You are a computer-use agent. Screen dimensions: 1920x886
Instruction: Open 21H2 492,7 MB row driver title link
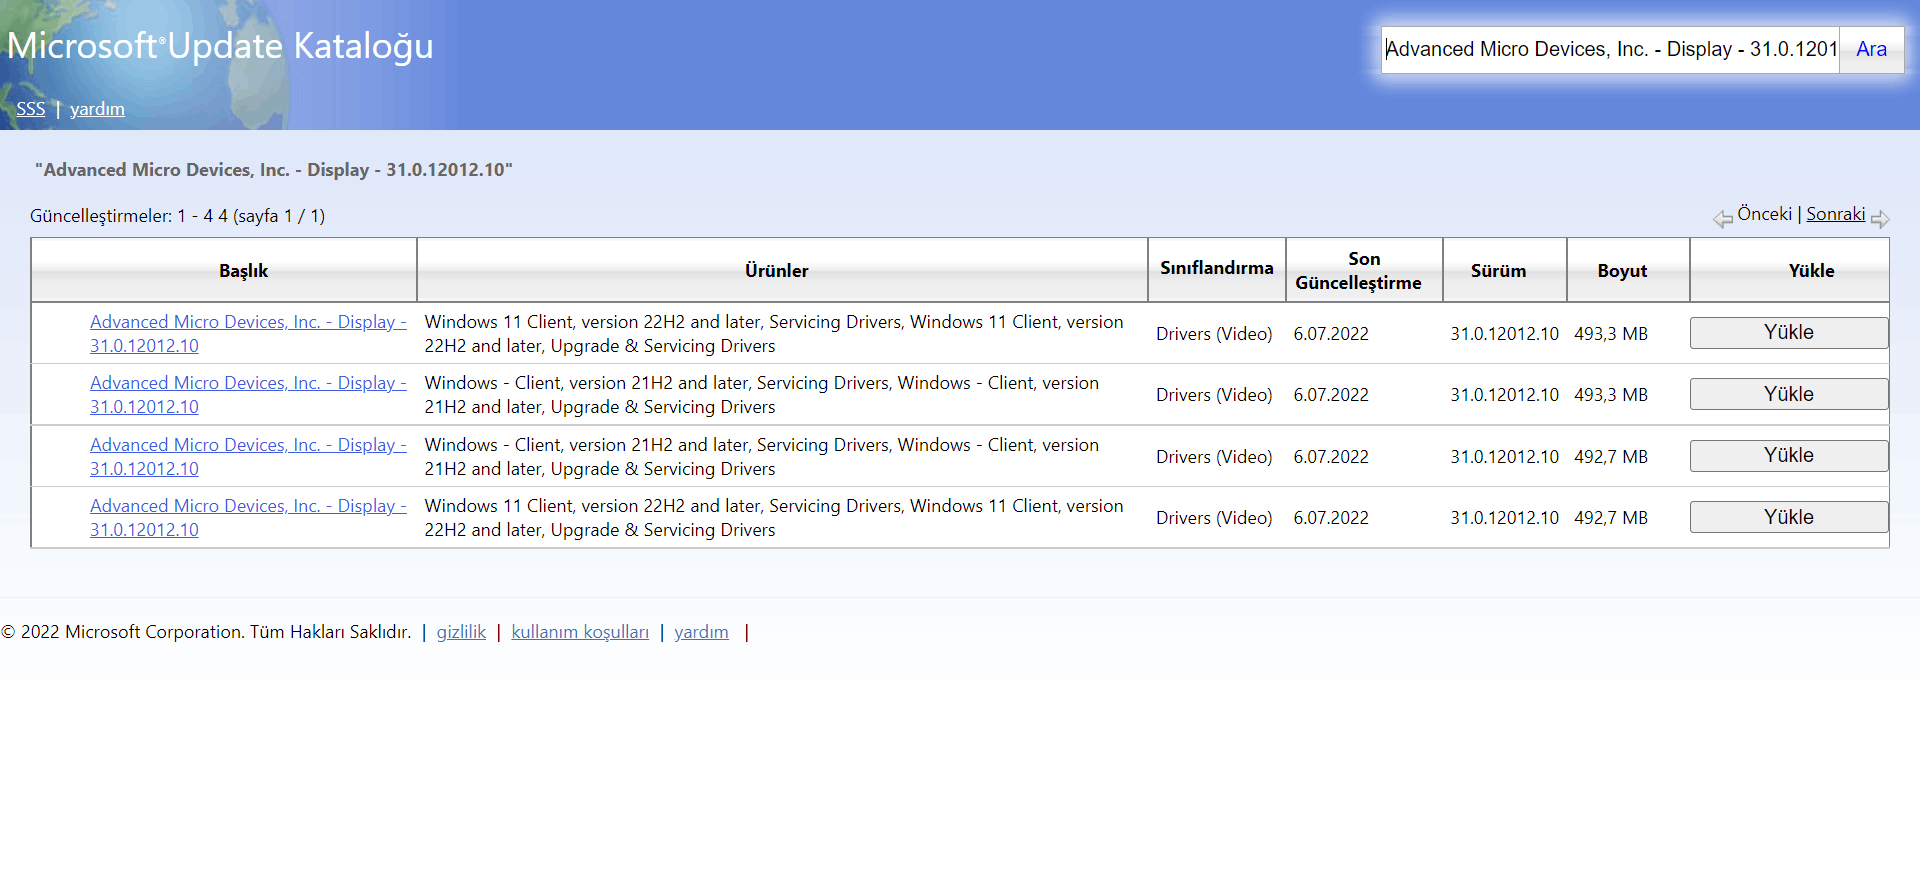[x=248, y=457]
